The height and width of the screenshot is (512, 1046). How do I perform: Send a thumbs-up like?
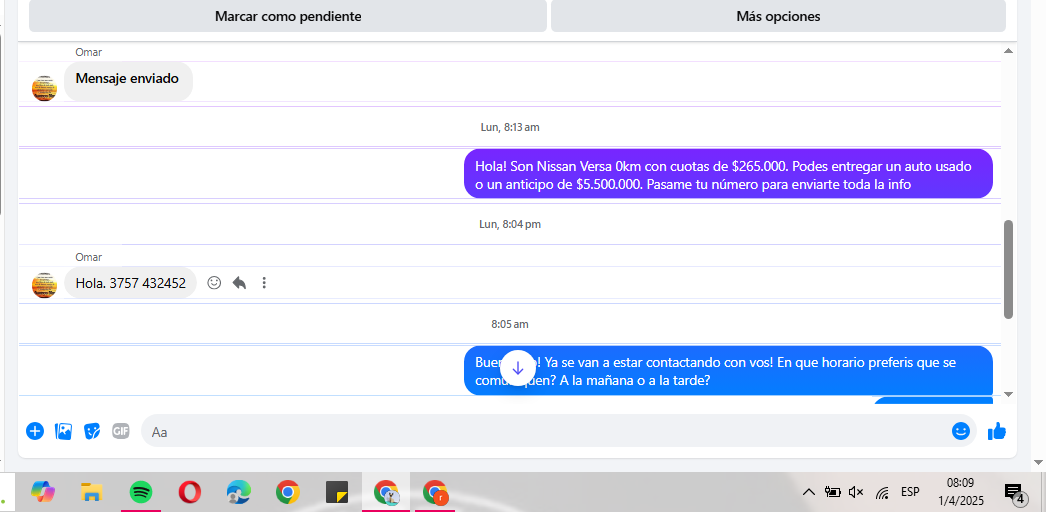pos(997,431)
